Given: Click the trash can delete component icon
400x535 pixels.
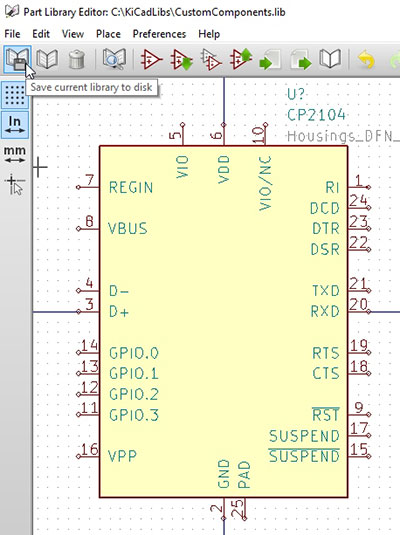Looking at the screenshot, I should [76, 59].
